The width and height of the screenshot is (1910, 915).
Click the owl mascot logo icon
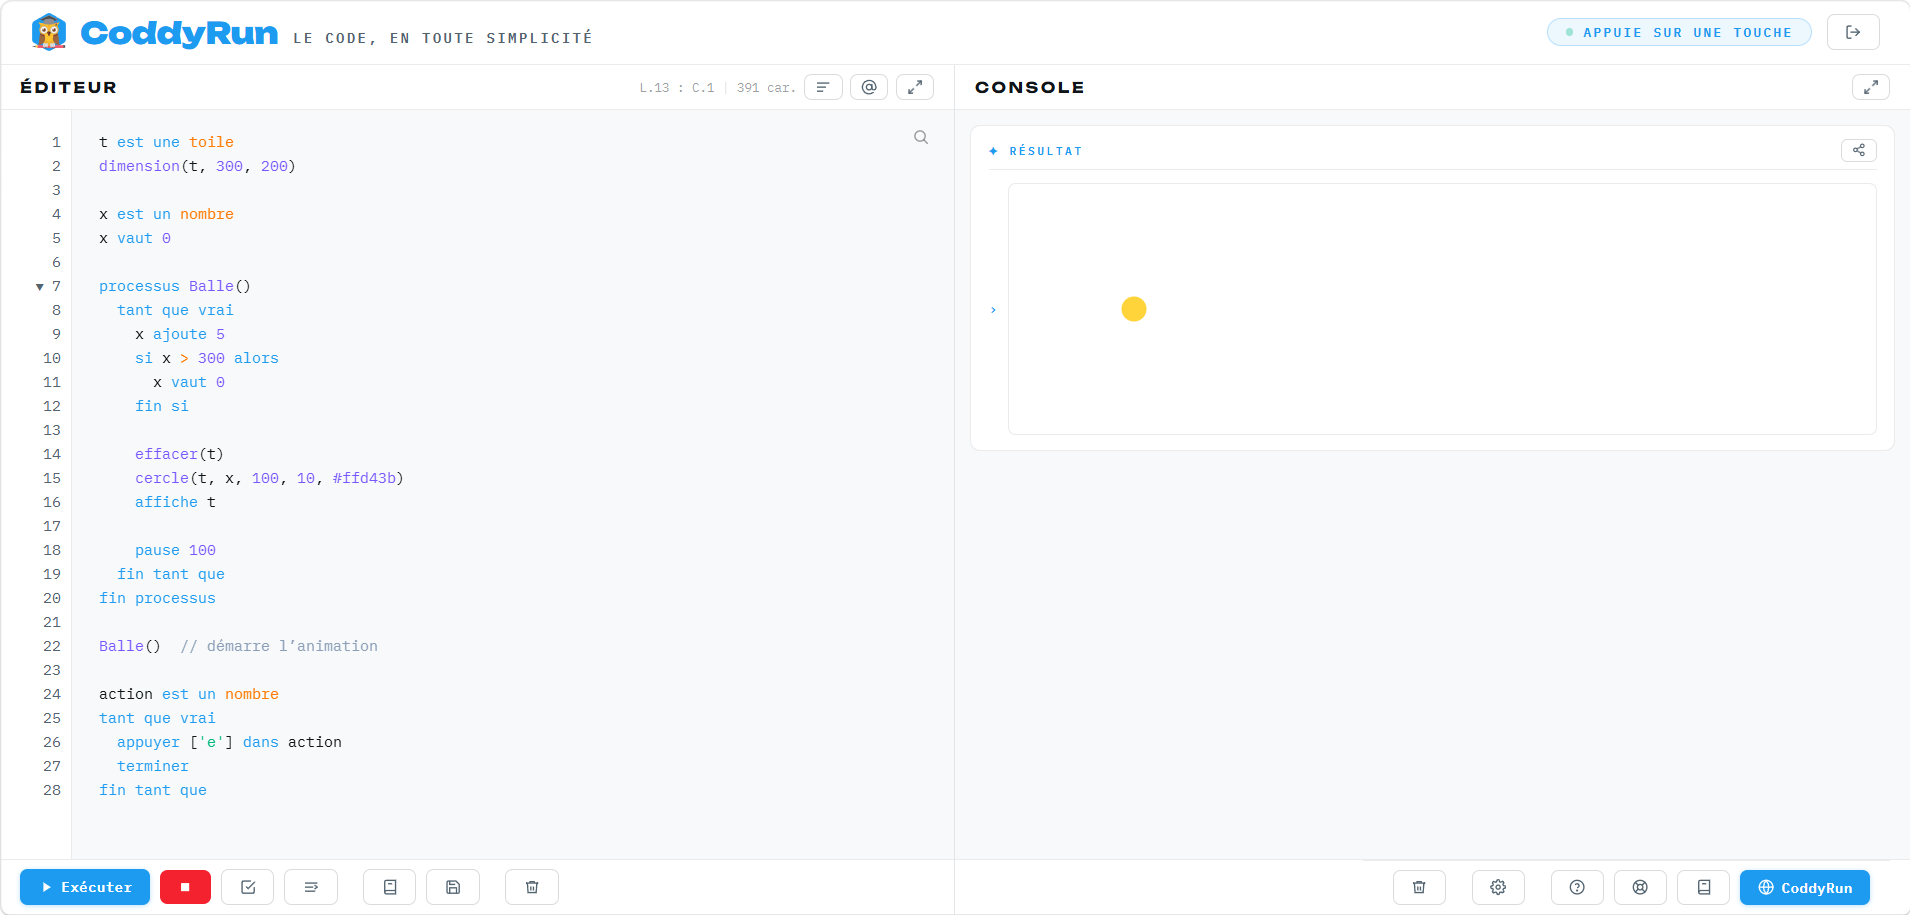pos(48,32)
